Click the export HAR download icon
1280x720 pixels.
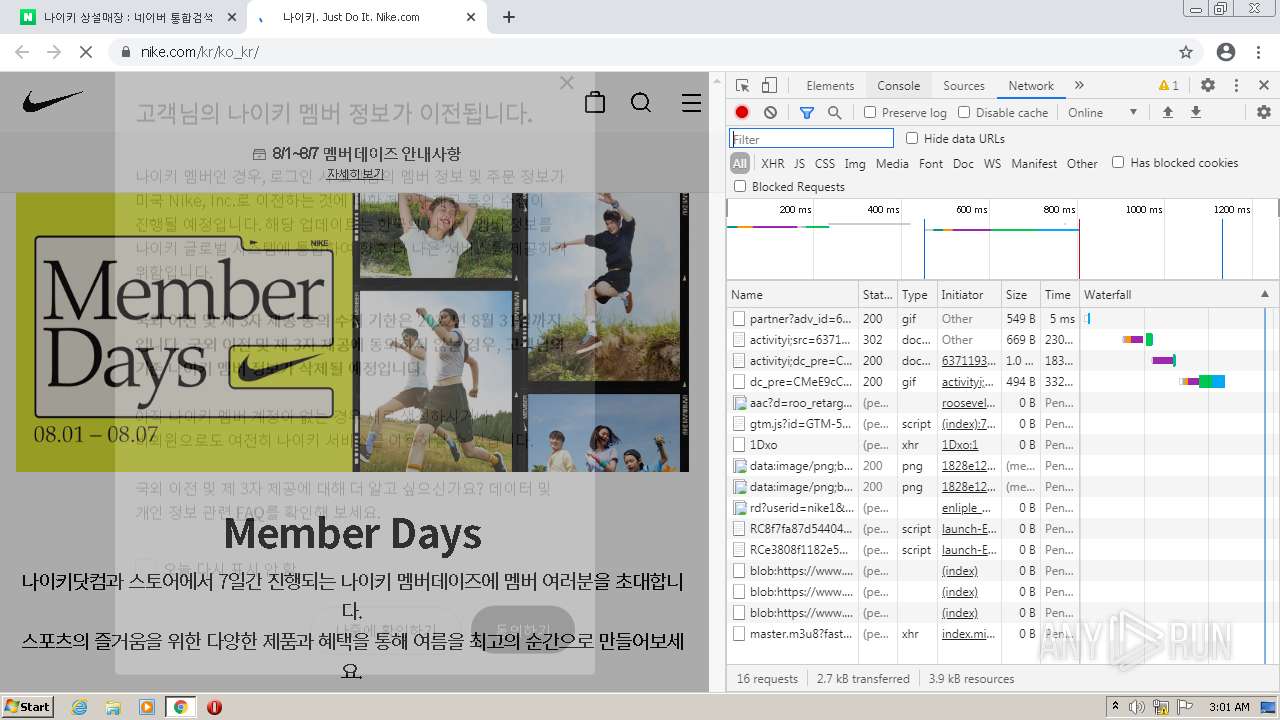coord(1195,113)
